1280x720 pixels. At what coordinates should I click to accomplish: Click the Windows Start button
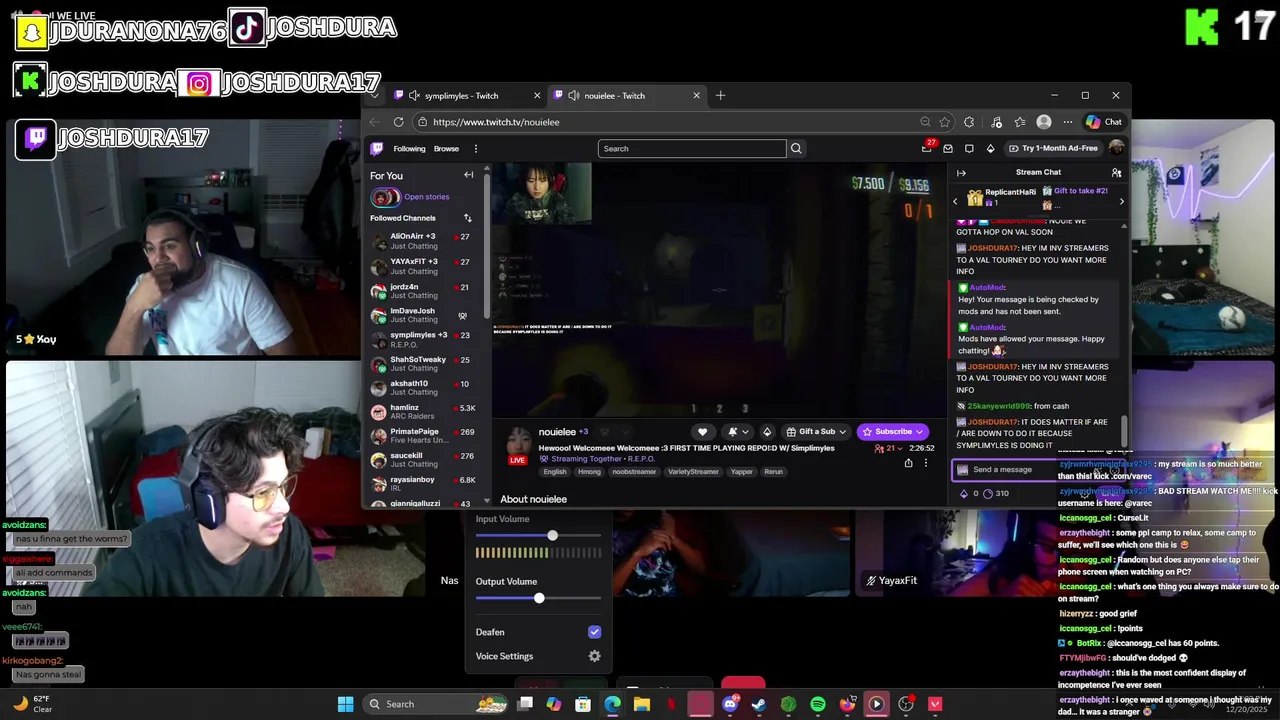click(345, 704)
